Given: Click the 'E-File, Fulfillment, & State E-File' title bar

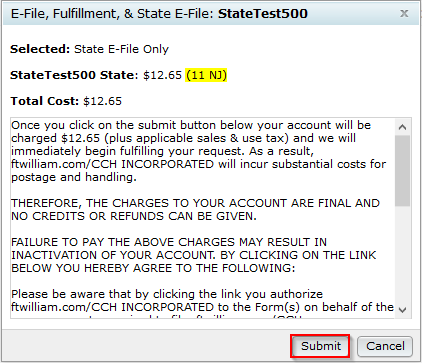Looking at the screenshot, I should (x=211, y=14).
